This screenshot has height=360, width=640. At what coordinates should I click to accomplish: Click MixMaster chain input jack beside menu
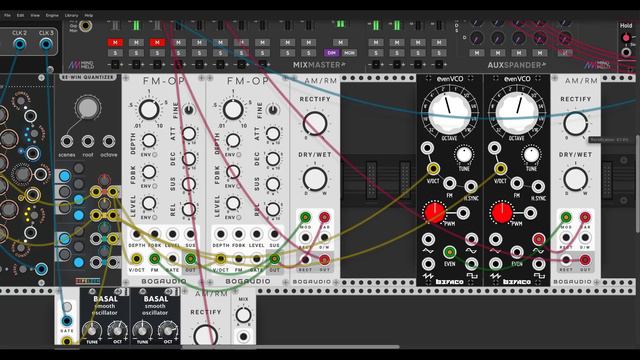(85, 26)
